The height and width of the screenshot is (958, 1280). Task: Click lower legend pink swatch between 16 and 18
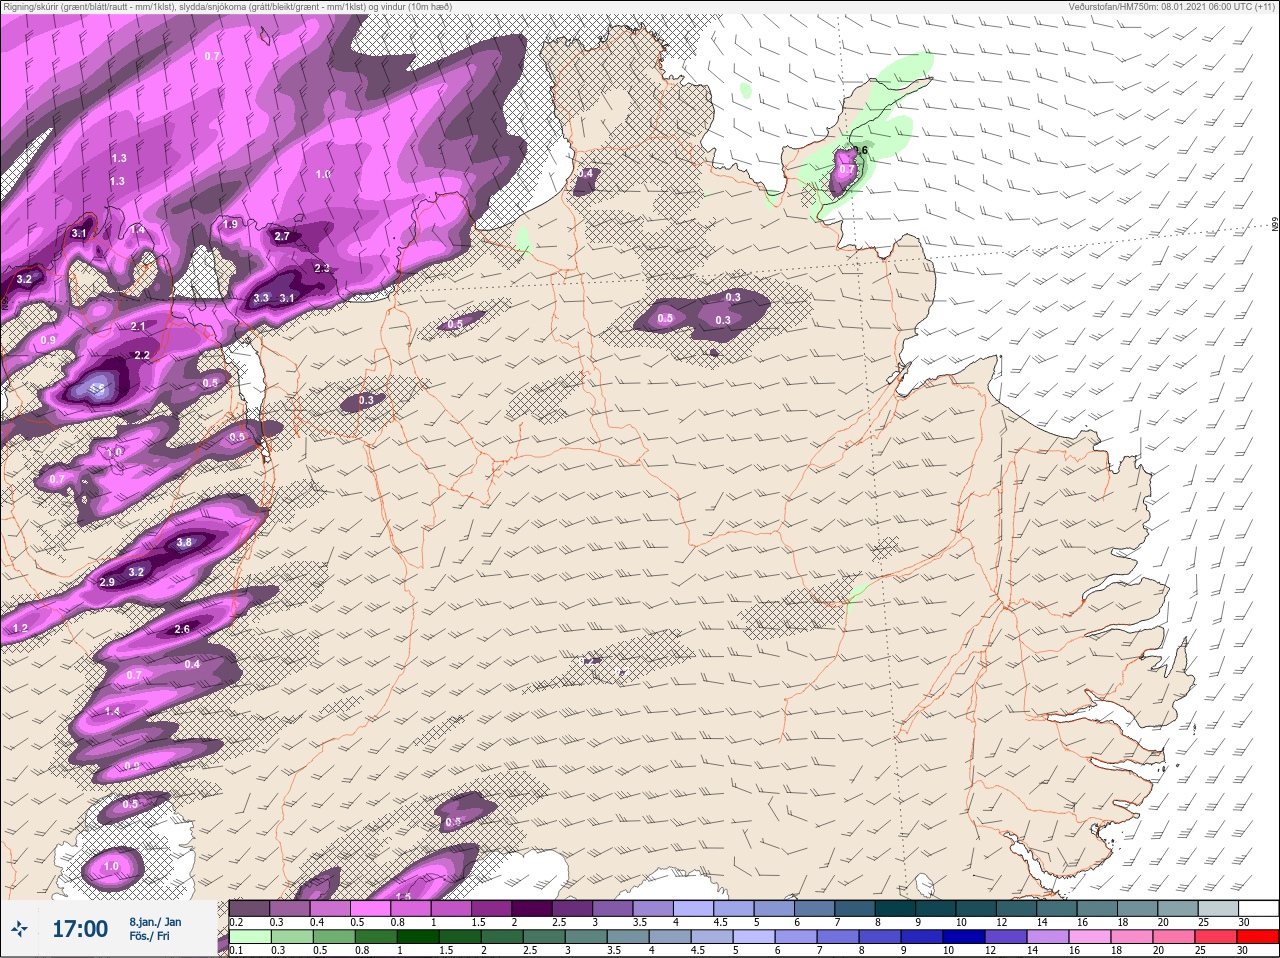click(1090, 937)
